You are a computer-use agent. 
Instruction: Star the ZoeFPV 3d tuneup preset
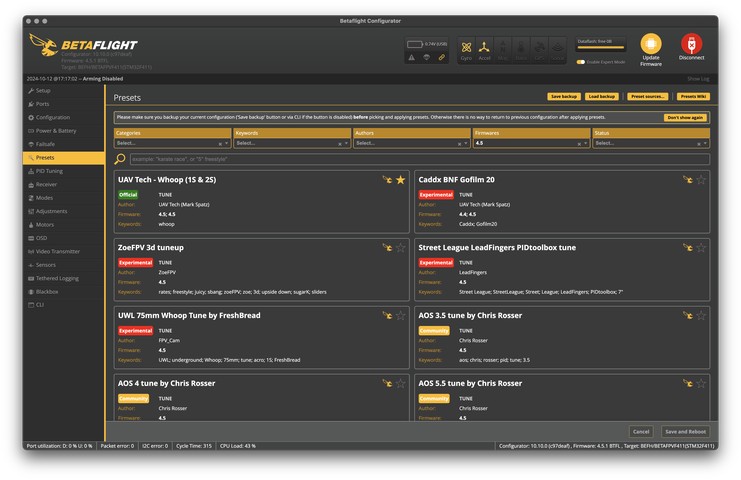click(400, 248)
